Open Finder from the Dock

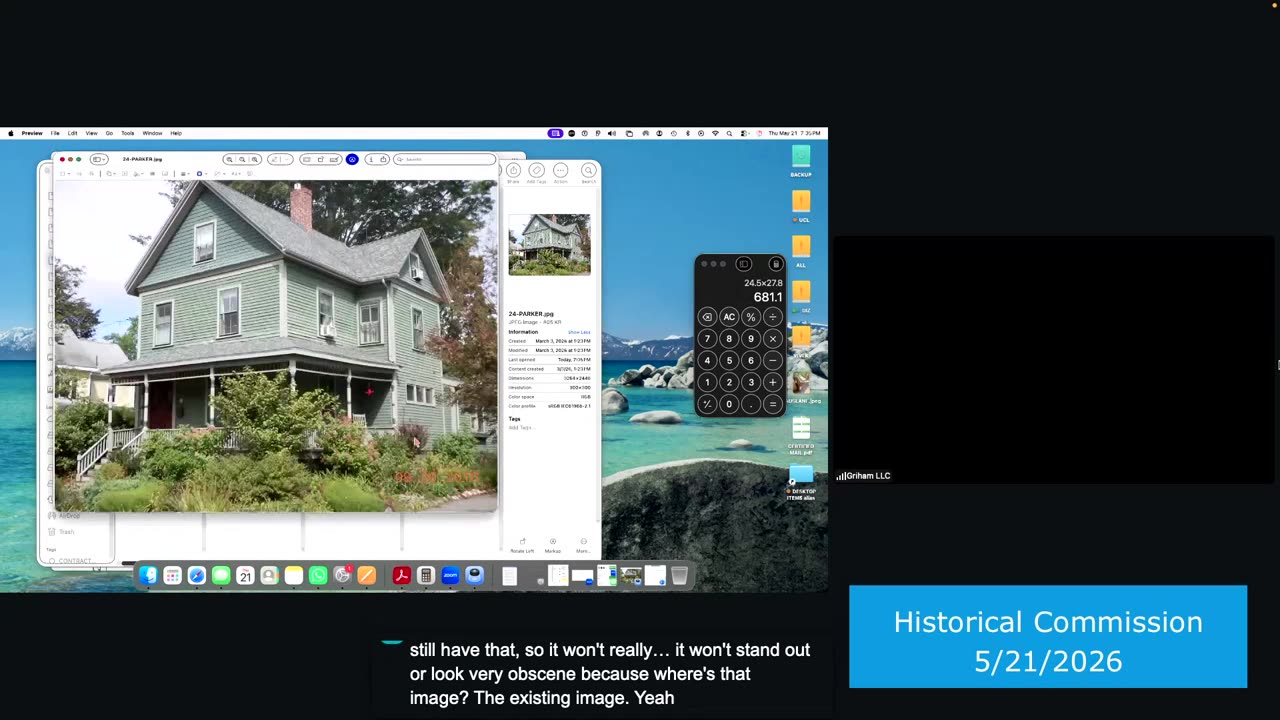148,575
